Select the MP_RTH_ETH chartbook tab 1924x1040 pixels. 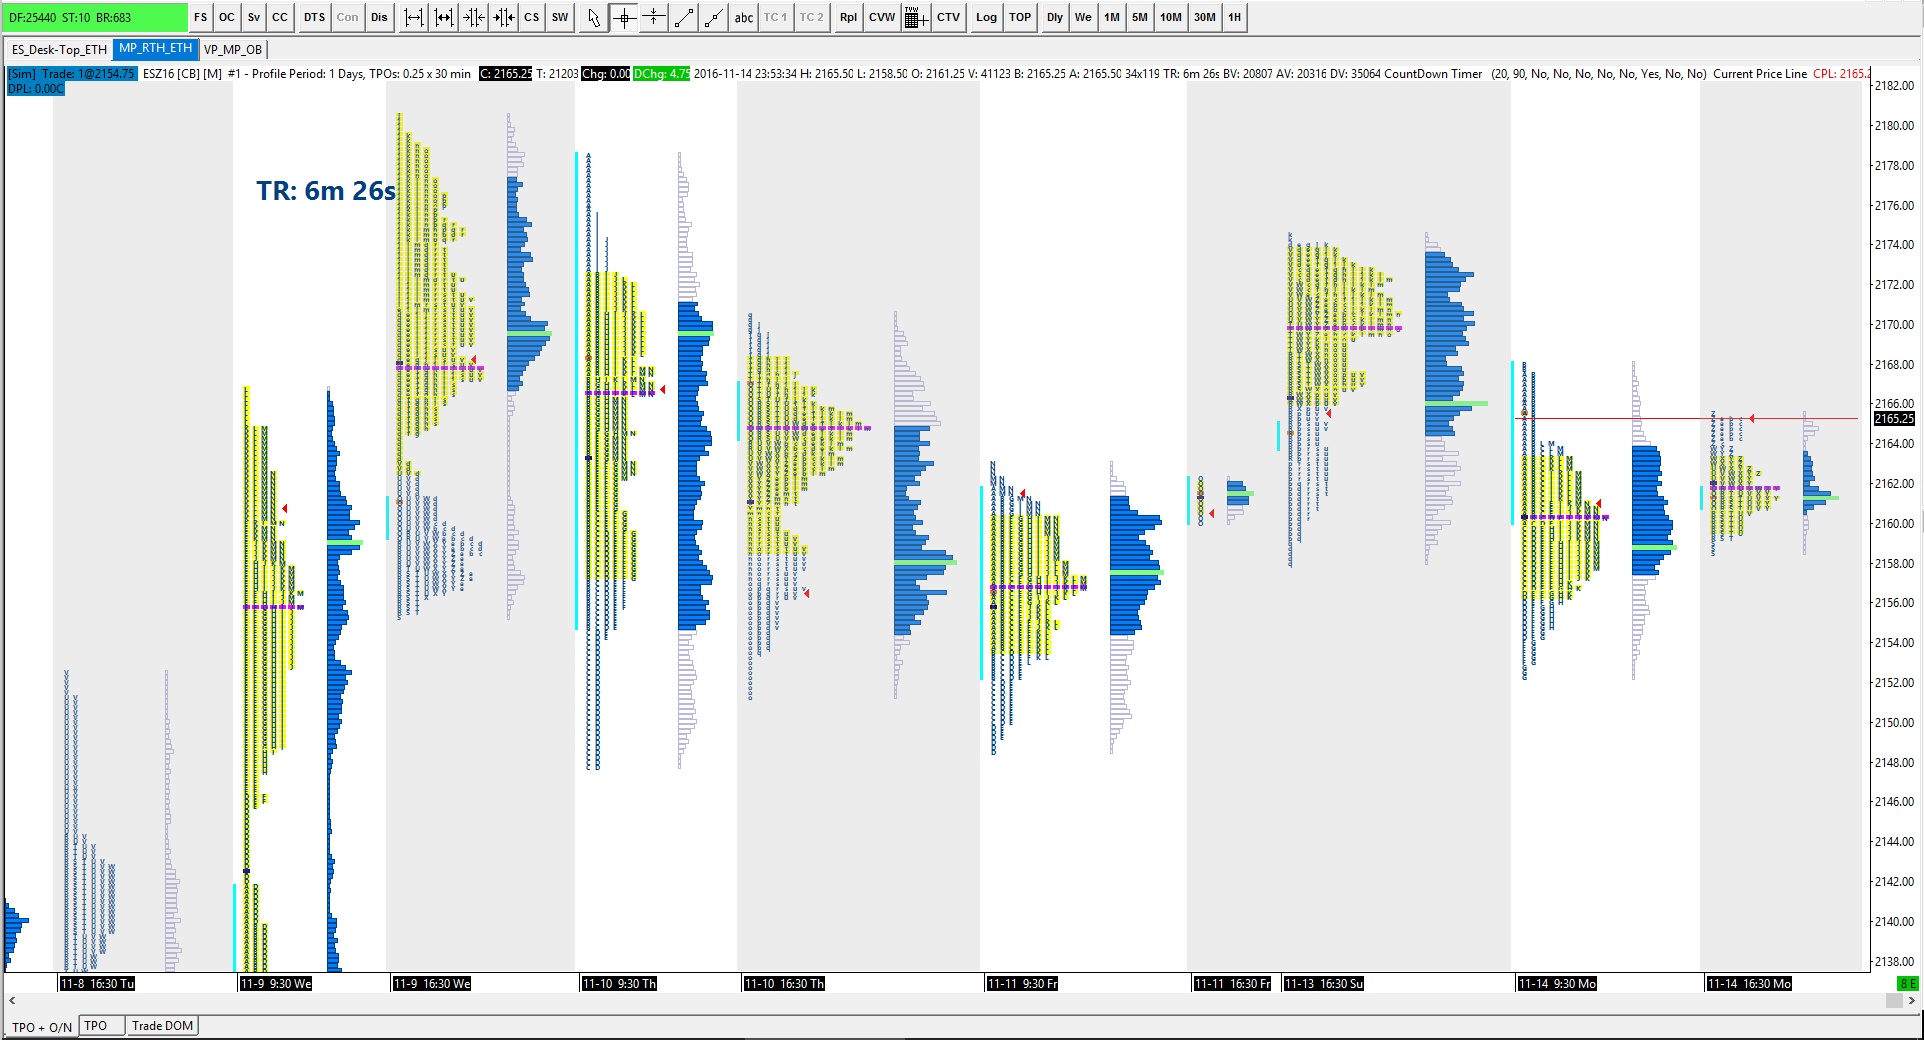156,49
